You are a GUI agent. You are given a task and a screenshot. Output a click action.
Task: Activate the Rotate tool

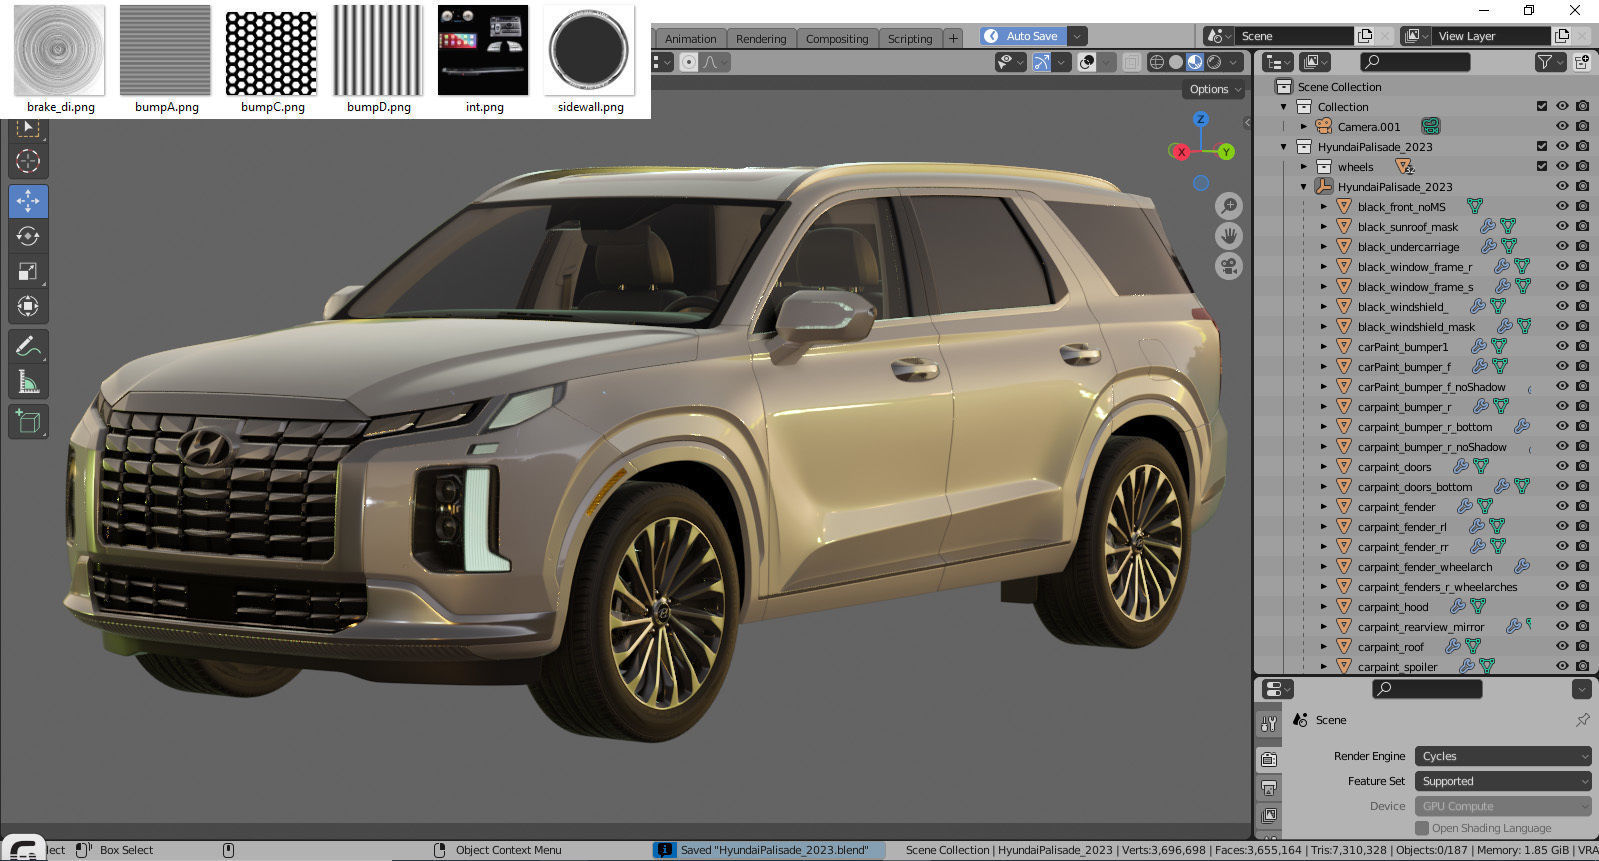(28, 236)
